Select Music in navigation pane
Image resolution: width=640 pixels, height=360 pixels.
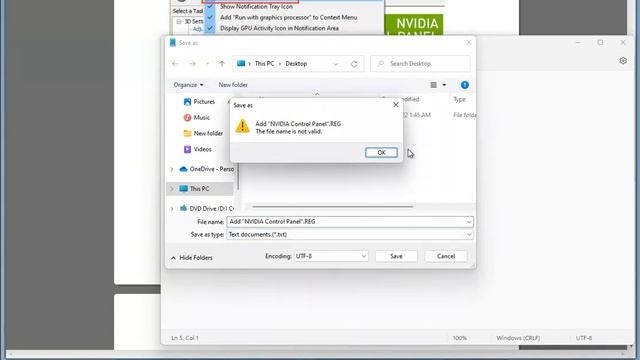coord(202,118)
